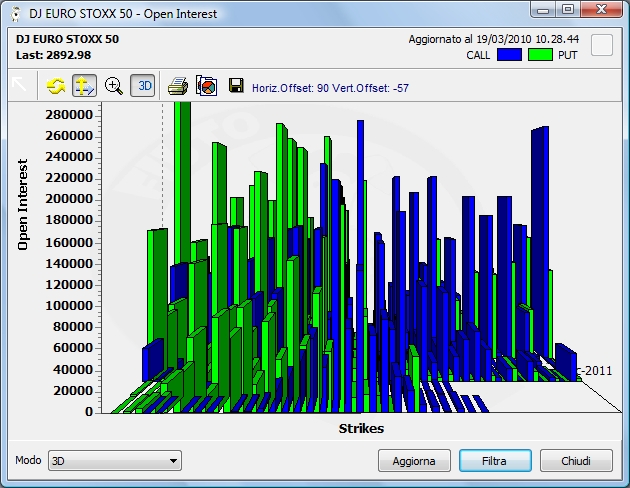
Task: Save chart with the floppy disk icon
Action: 236,86
